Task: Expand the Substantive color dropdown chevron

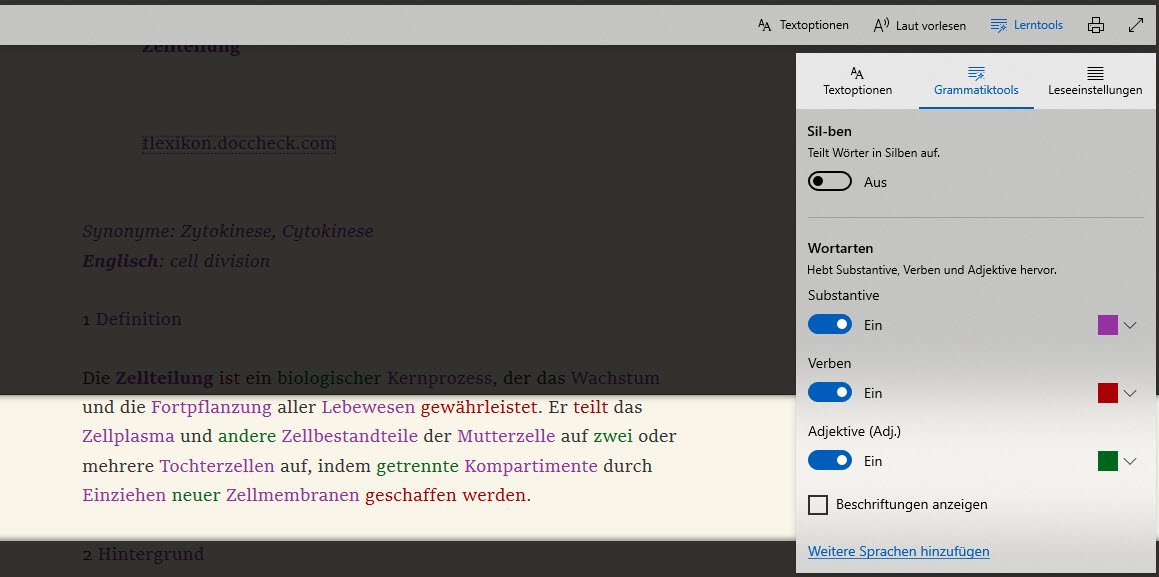Action: pos(1129,325)
